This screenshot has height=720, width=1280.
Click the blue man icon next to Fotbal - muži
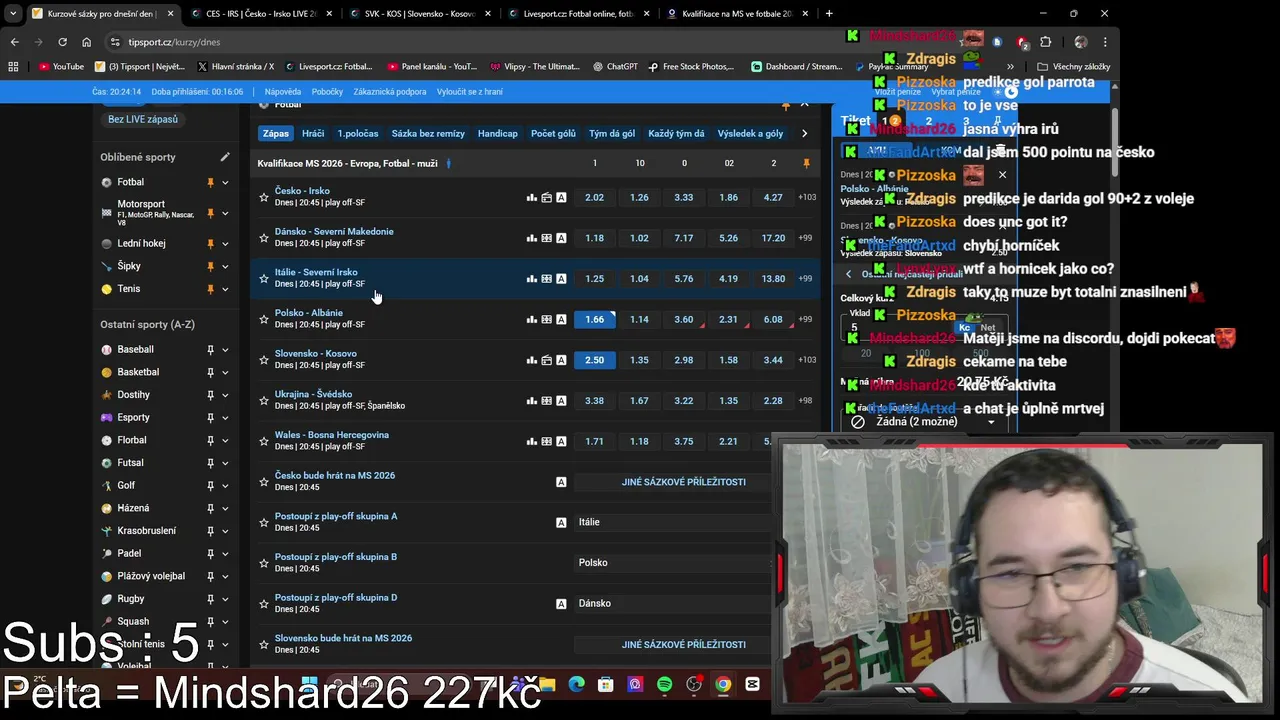click(448, 163)
